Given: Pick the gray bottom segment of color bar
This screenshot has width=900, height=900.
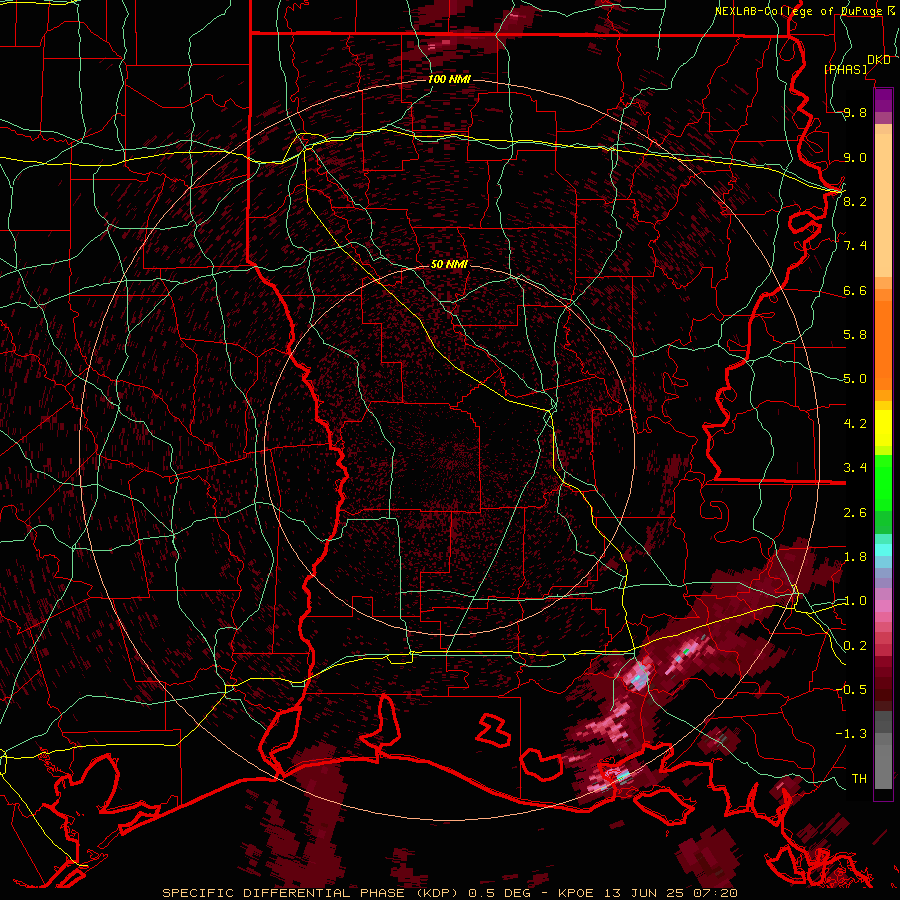Looking at the screenshot, I should pyautogui.click(x=883, y=761).
